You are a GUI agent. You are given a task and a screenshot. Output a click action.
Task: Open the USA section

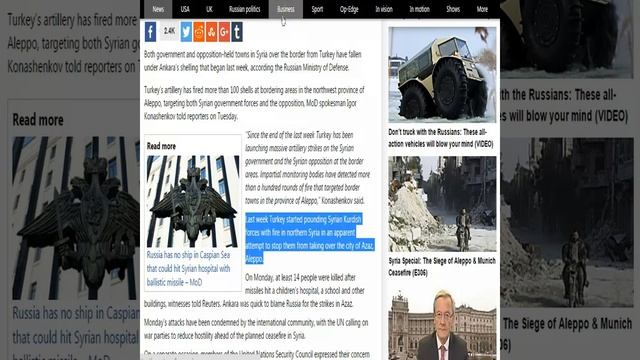185,9
